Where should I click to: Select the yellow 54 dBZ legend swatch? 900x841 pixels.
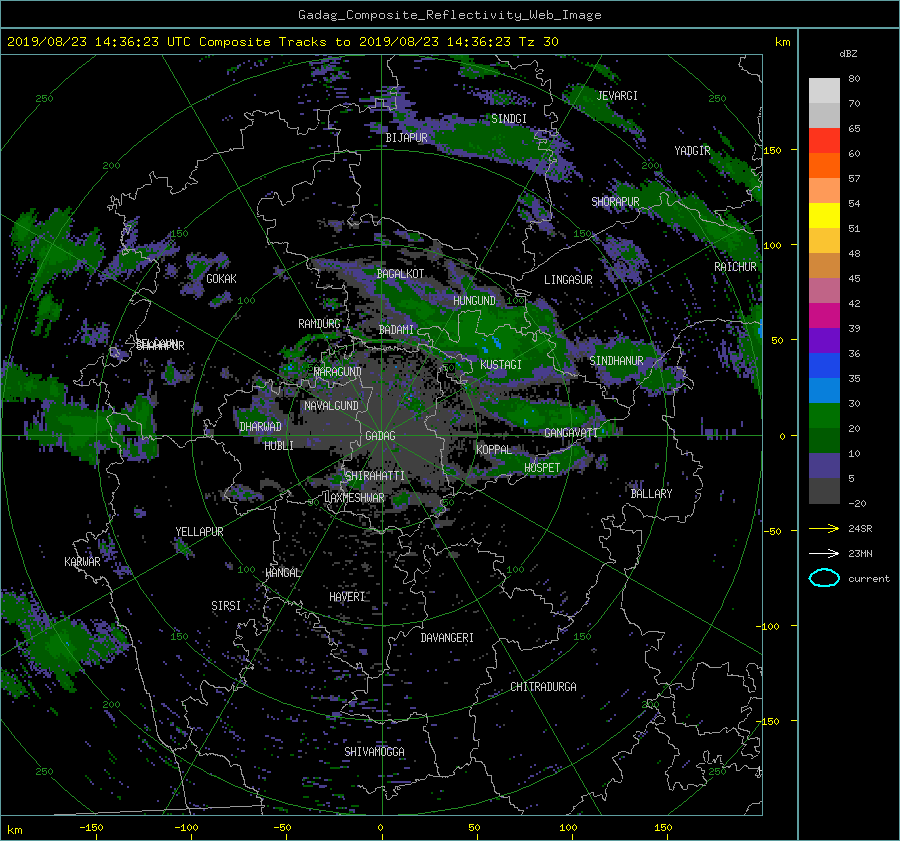(824, 215)
